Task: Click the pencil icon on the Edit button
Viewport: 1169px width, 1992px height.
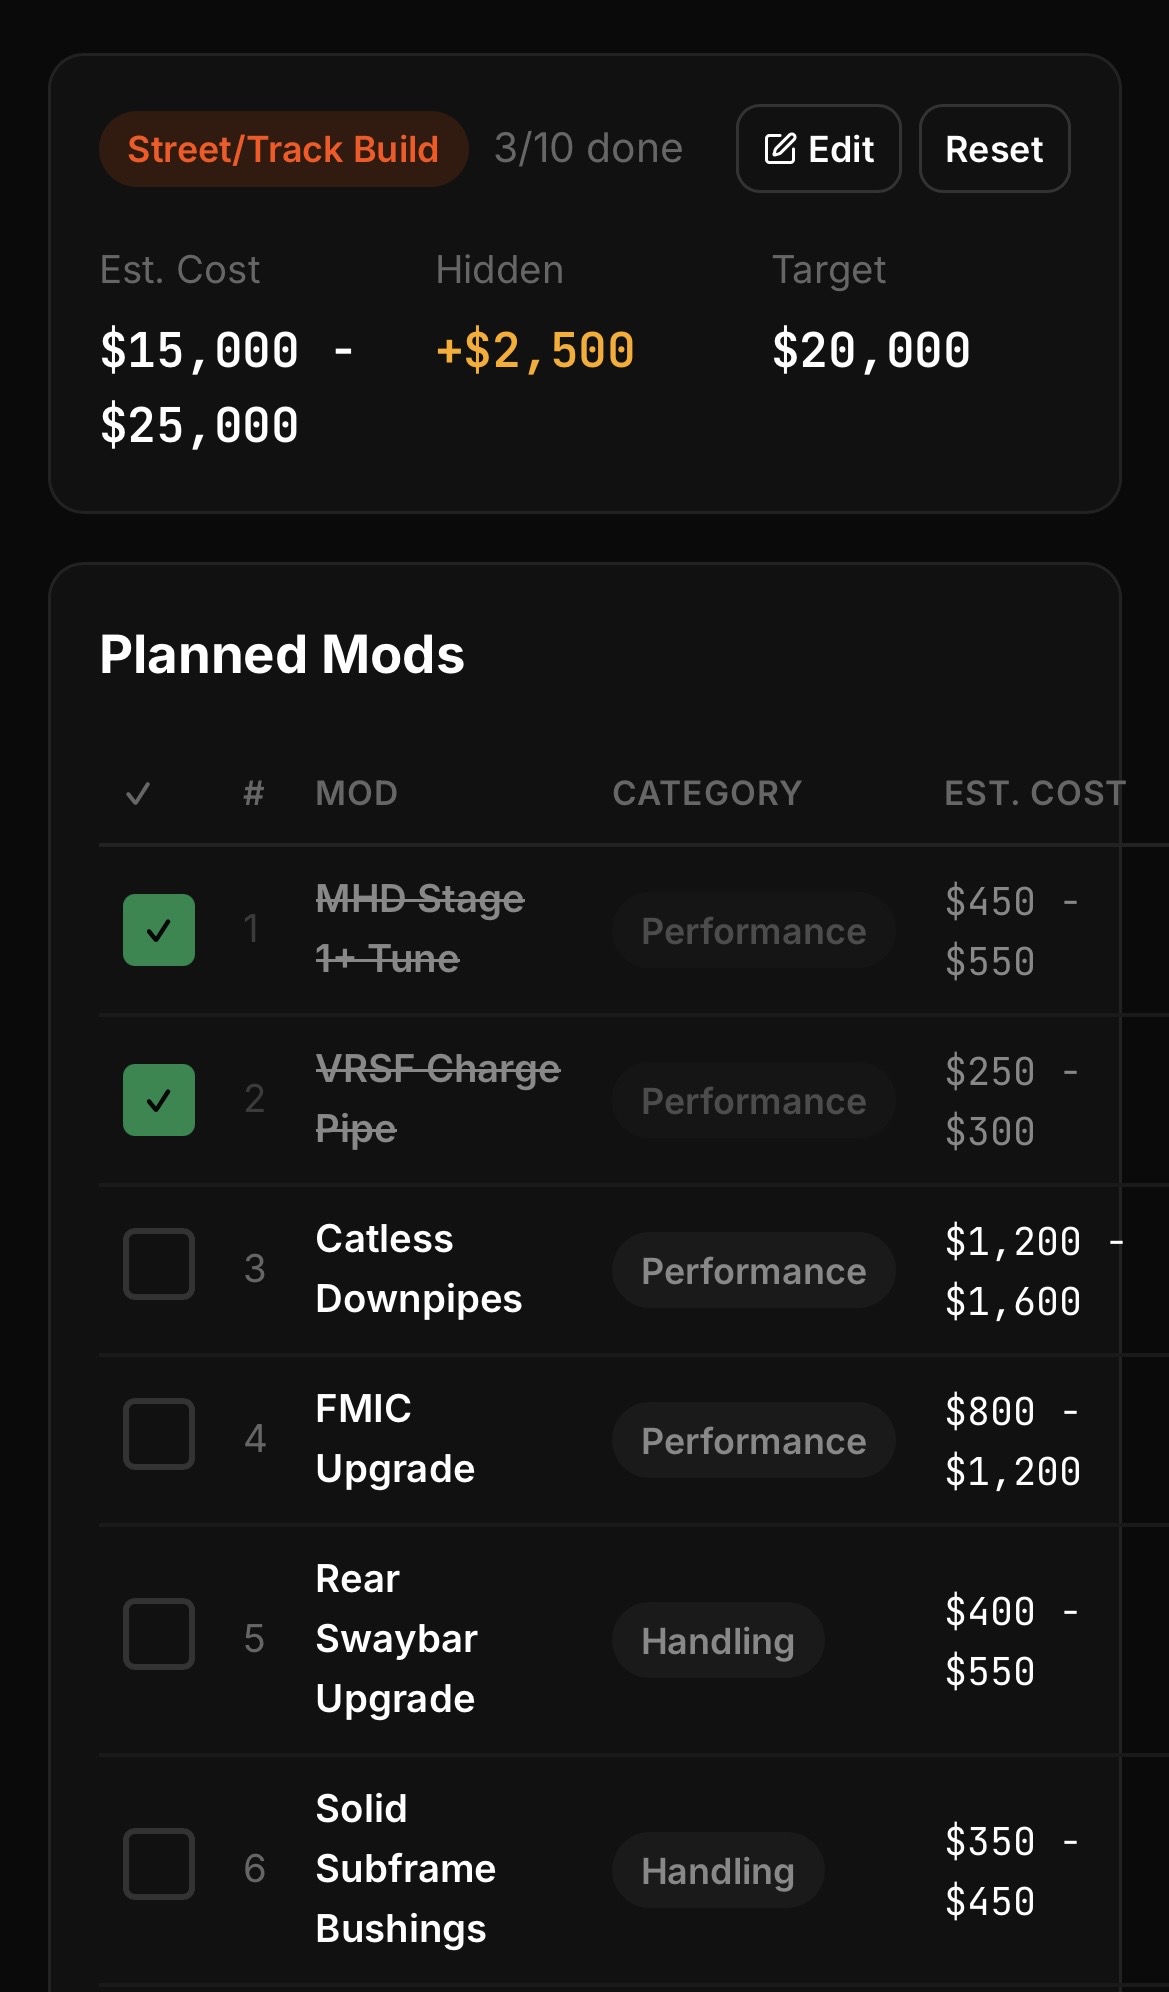Action: (784, 148)
